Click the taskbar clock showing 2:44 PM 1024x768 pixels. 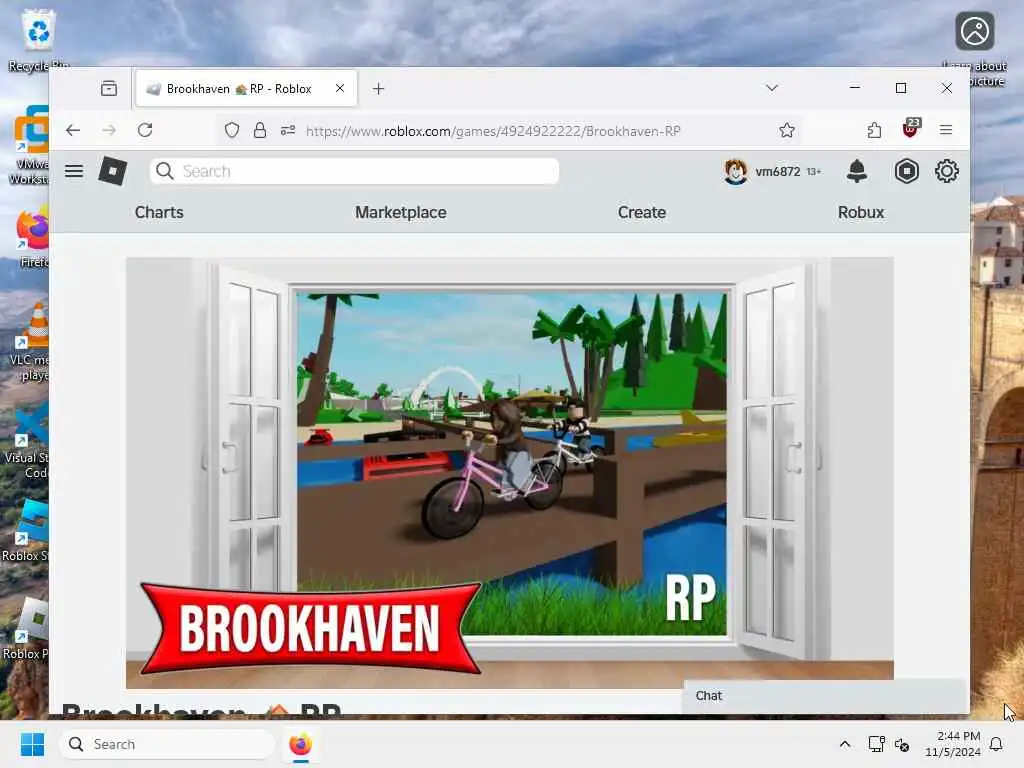tap(953, 744)
